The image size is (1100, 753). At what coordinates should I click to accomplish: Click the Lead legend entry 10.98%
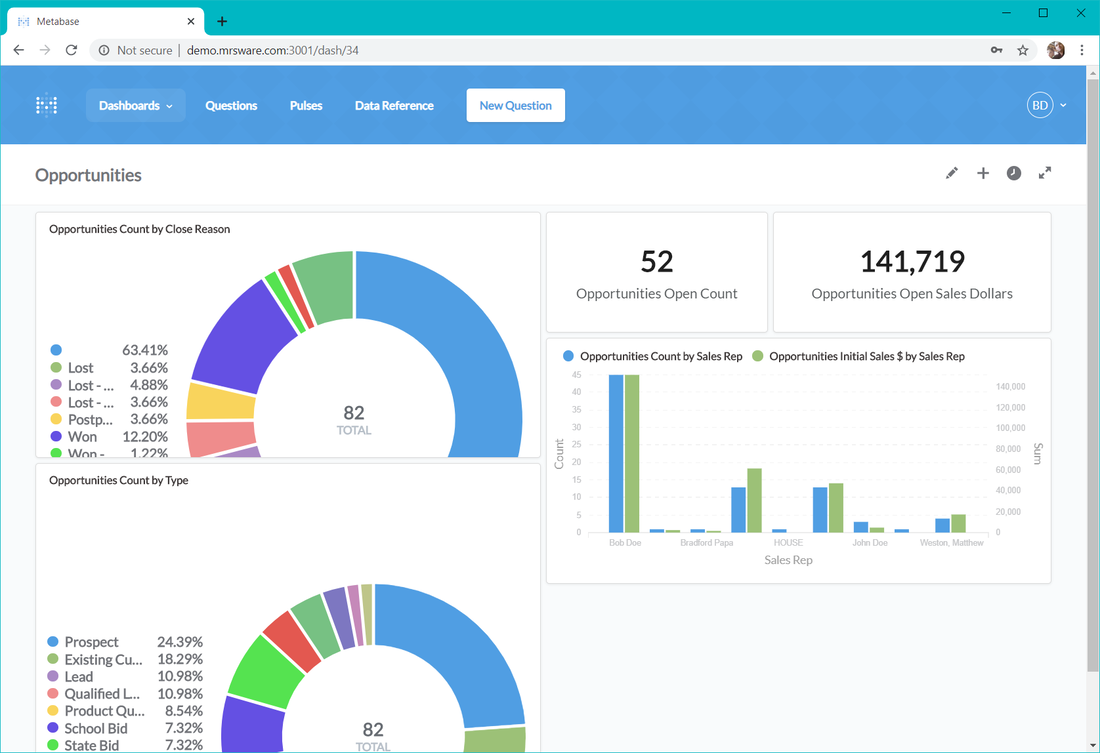coord(125,677)
